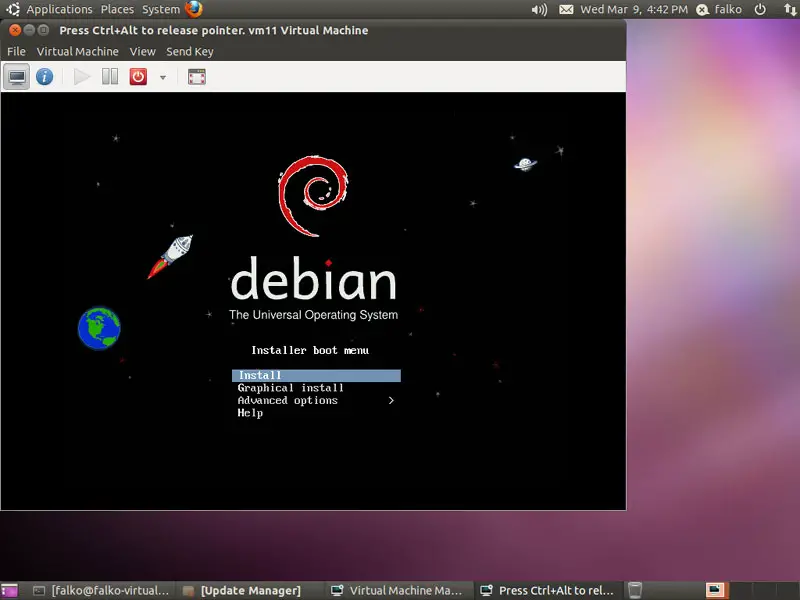
Task: Switch to fullscreen console view
Action: tap(197, 77)
